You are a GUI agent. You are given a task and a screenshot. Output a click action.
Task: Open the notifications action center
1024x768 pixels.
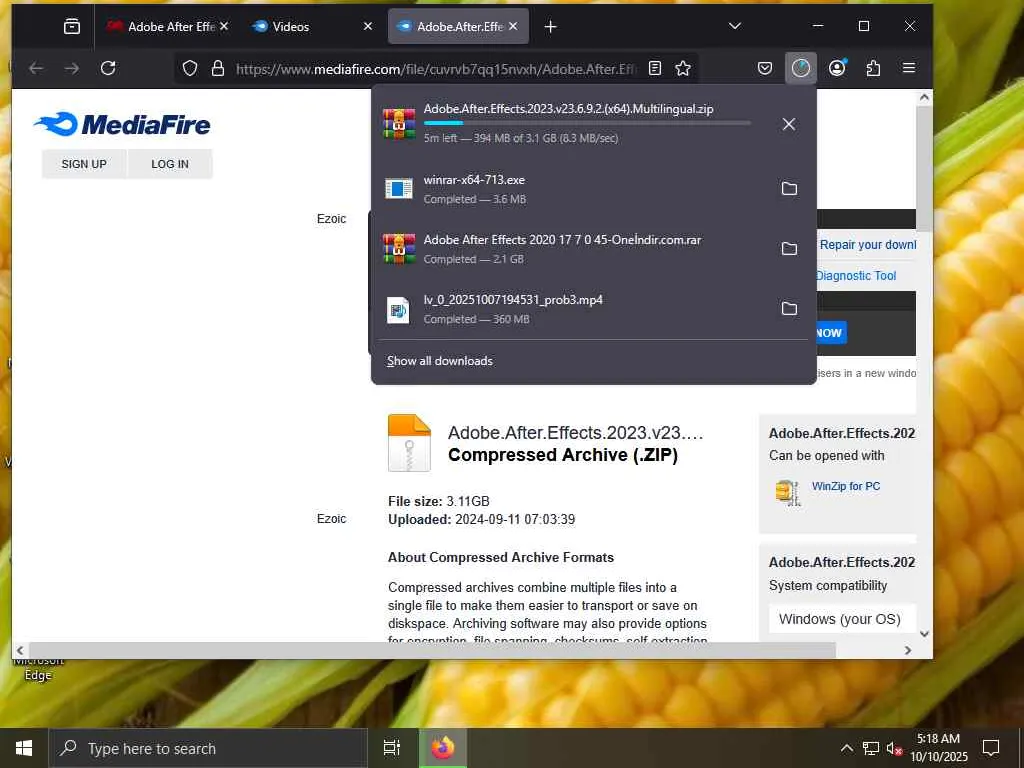(x=991, y=748)
